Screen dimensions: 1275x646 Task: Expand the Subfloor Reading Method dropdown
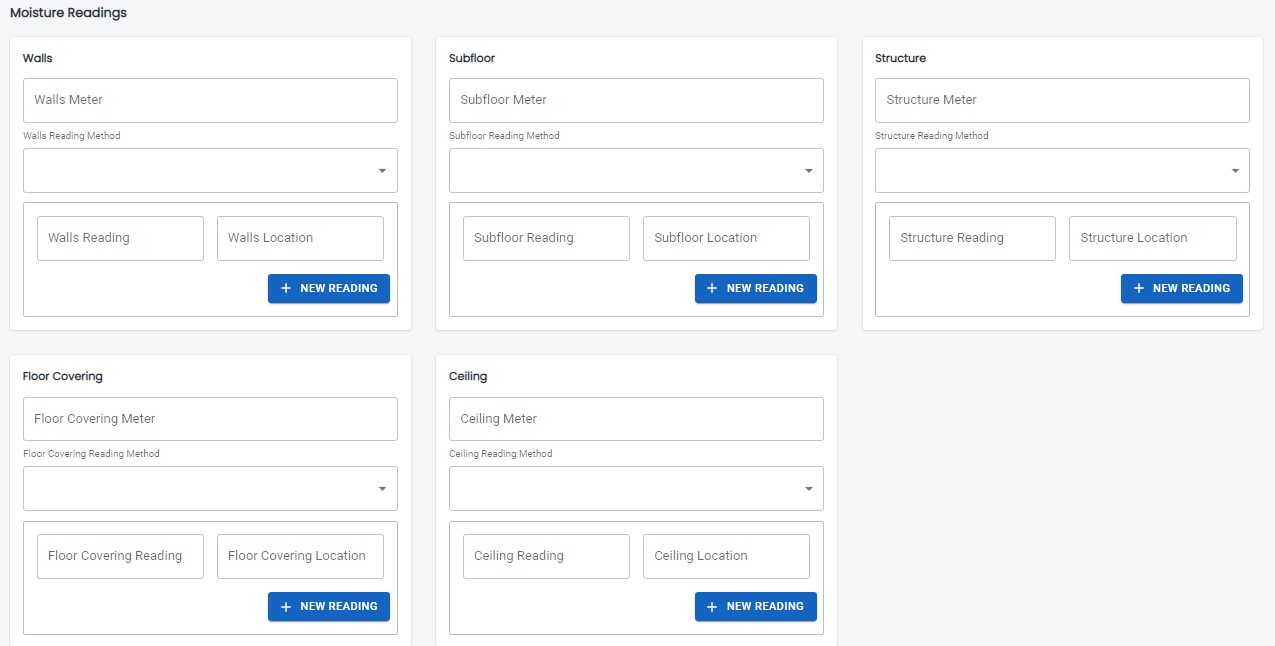[x=636, y=171]
